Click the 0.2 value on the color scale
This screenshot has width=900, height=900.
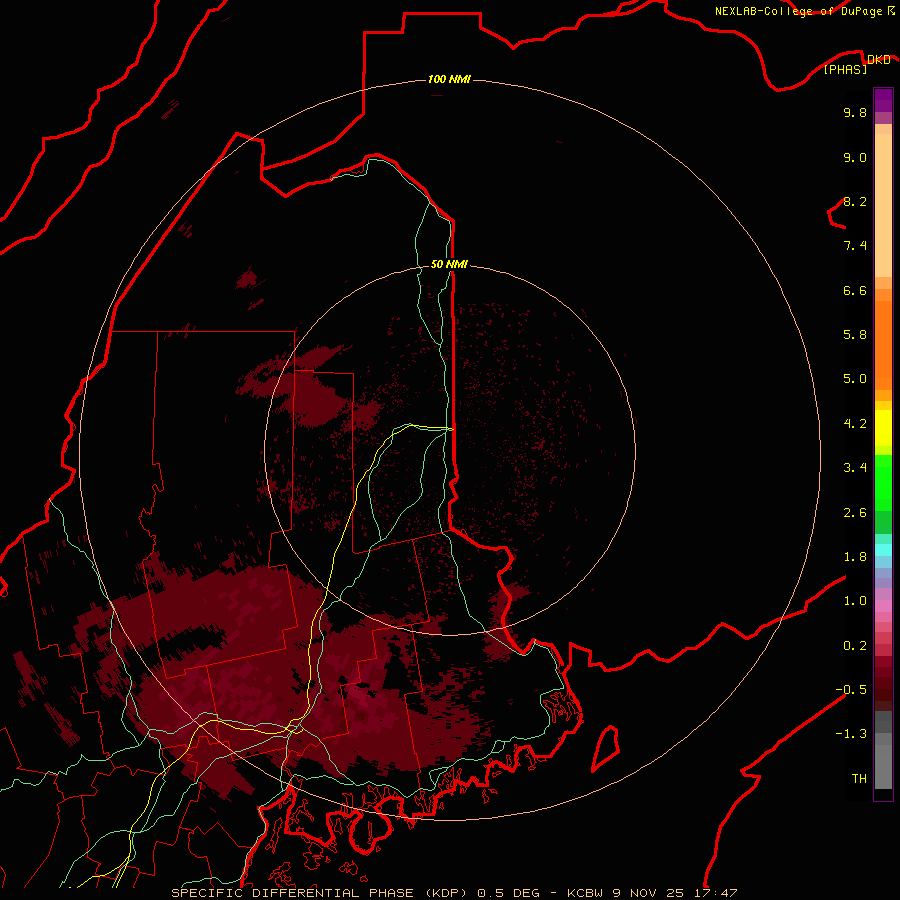(x=855, y=645)
